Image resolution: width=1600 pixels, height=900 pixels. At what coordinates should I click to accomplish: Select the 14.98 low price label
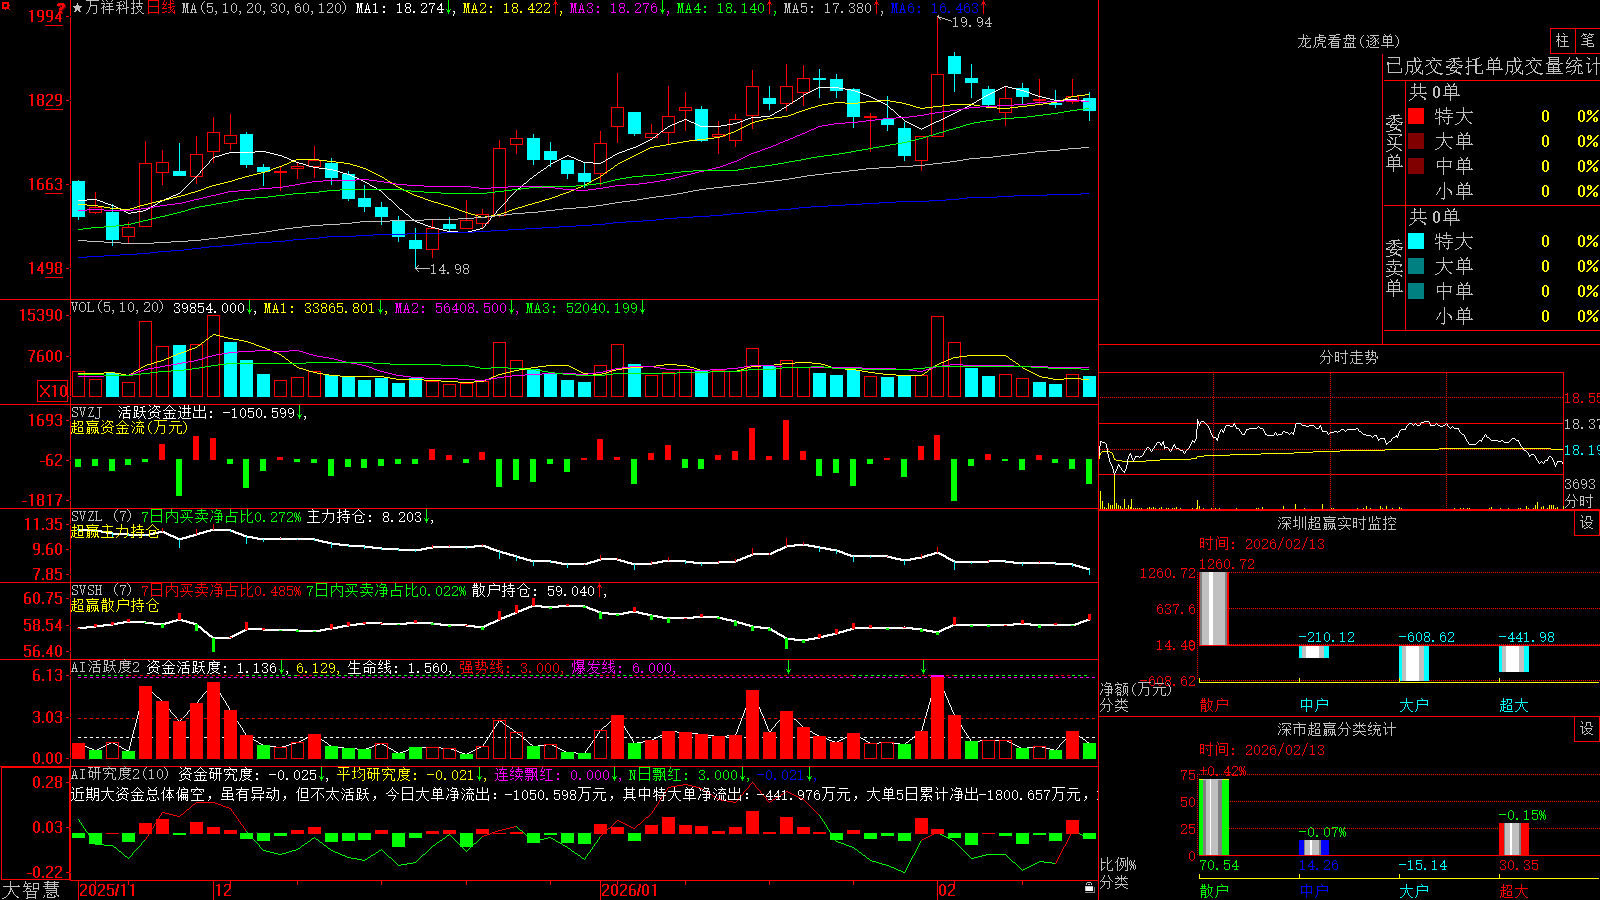pos(449,269)
